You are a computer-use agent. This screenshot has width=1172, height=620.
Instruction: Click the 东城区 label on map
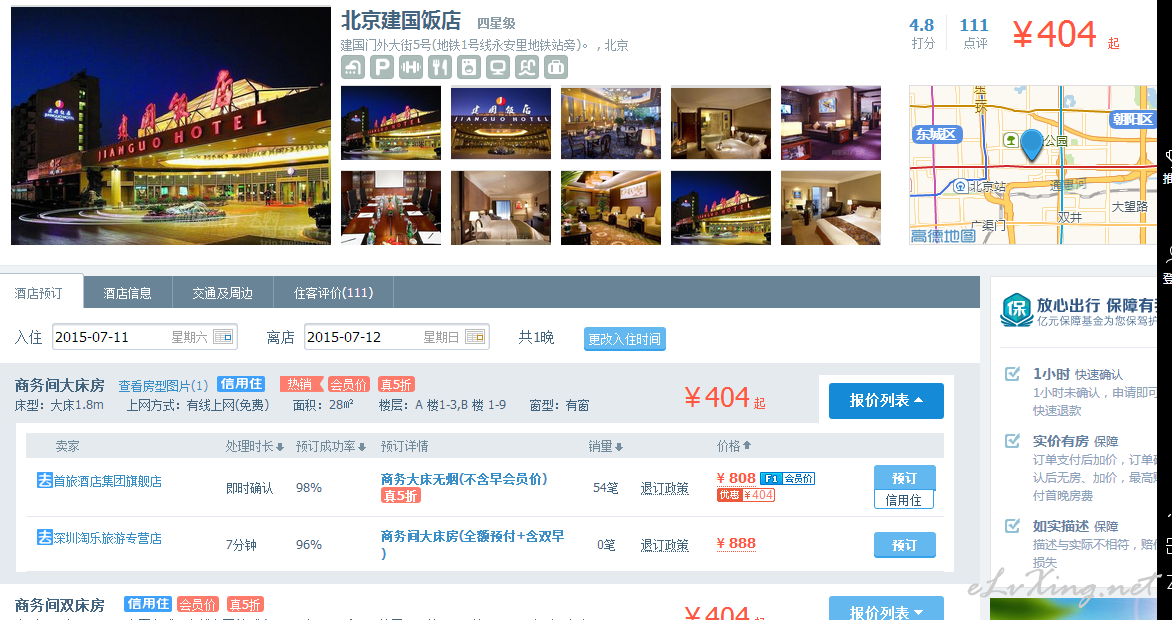936,135
